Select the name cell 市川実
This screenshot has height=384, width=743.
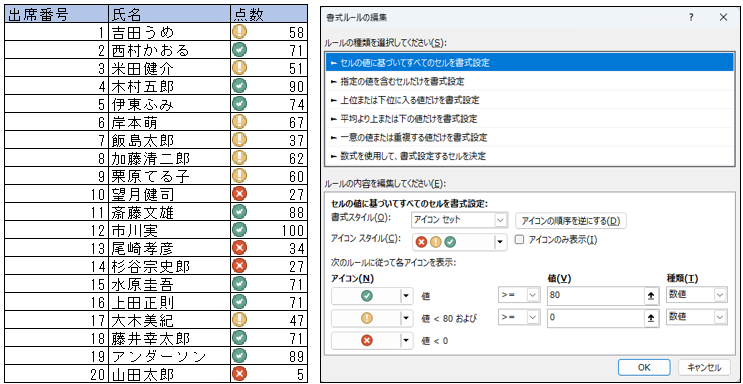[170, 230]
